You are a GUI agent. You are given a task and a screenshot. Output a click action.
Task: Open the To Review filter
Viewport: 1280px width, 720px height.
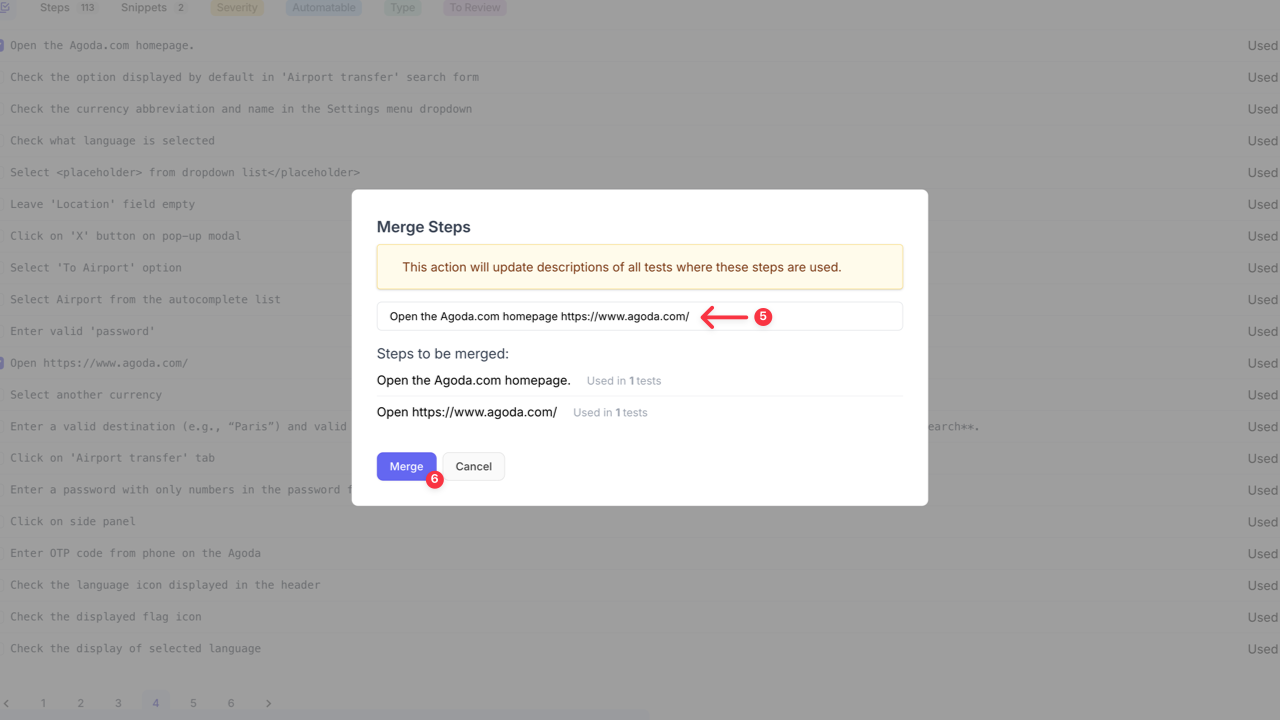(474, 7)
